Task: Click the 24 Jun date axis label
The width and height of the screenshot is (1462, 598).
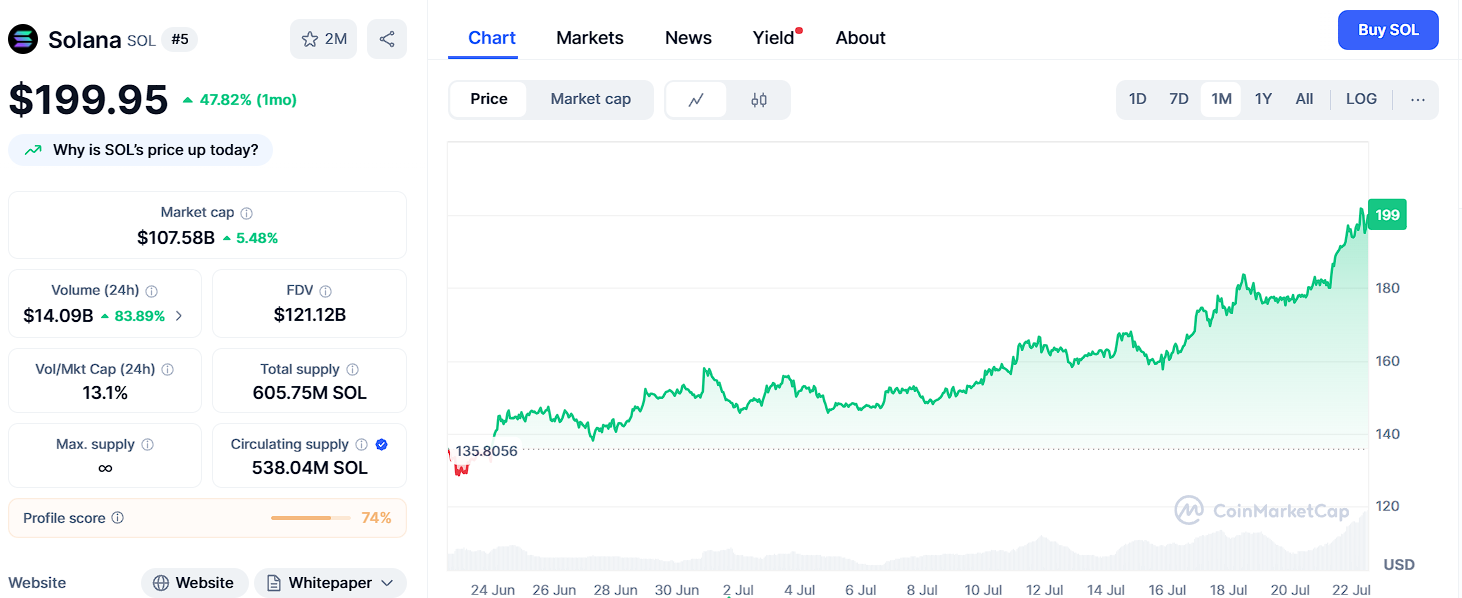Action: click(493, 590)
